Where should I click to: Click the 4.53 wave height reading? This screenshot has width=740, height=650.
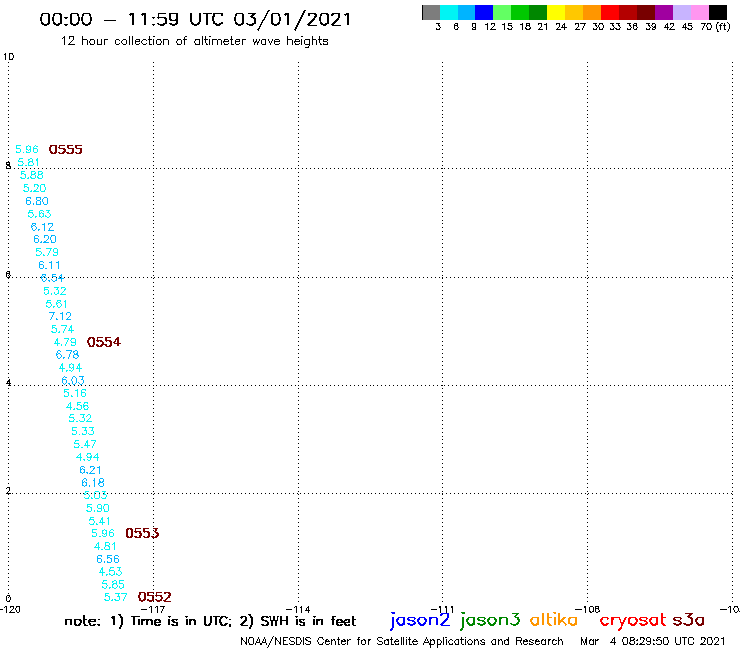[111, 572]
